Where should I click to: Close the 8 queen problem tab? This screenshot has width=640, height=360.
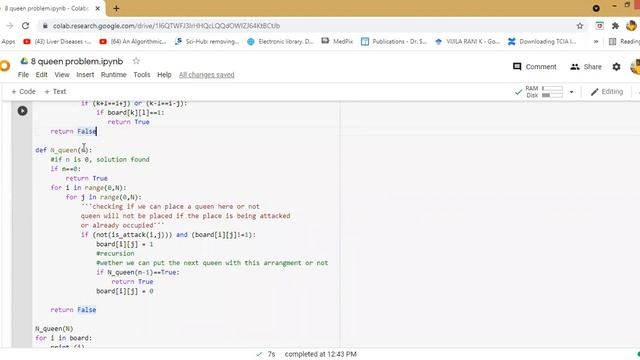click(x=98, y=8)
